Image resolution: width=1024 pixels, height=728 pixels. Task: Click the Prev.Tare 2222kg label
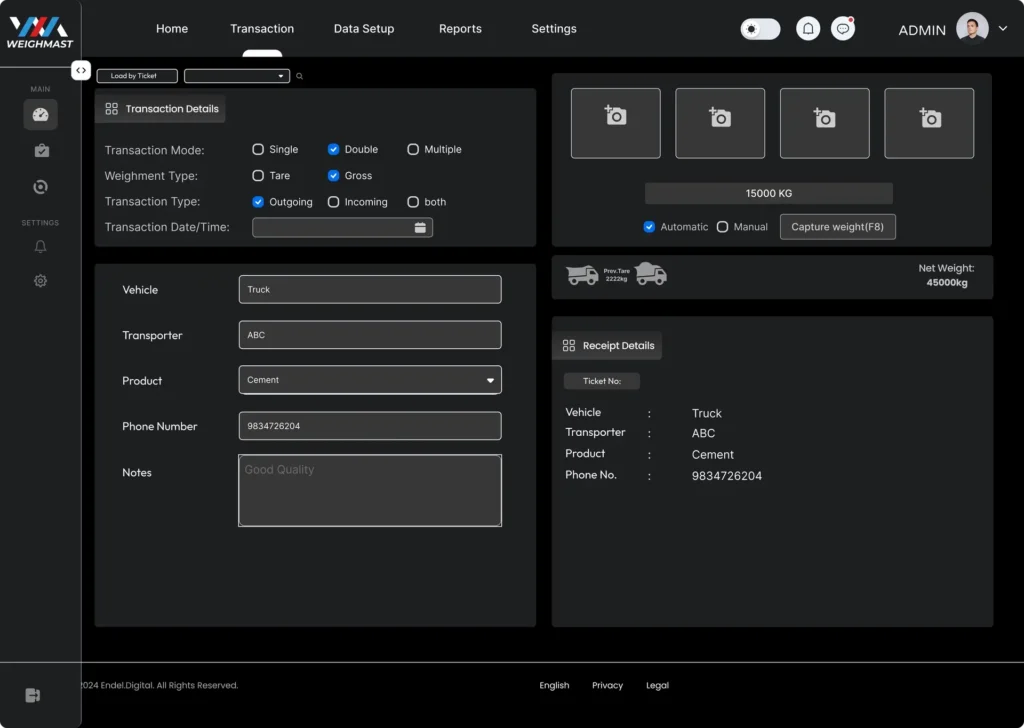(x=616, y=275)
